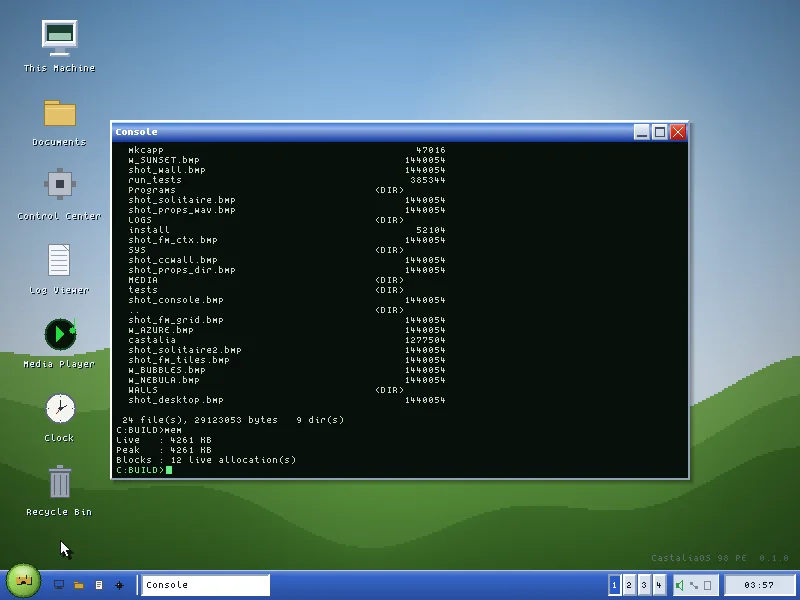Click the C:BUILD>mem command line

pos(148,430)
